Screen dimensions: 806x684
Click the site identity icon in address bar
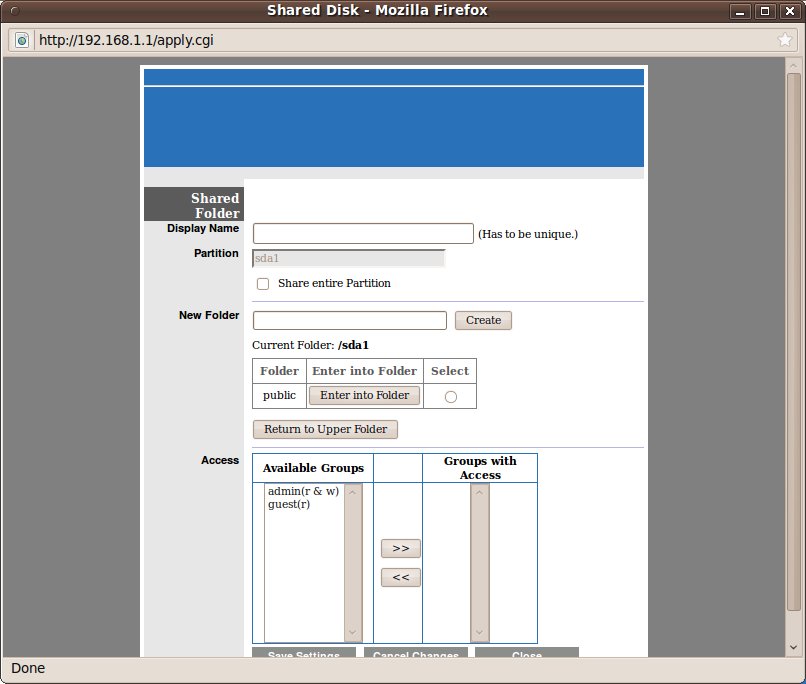(22, 41)
